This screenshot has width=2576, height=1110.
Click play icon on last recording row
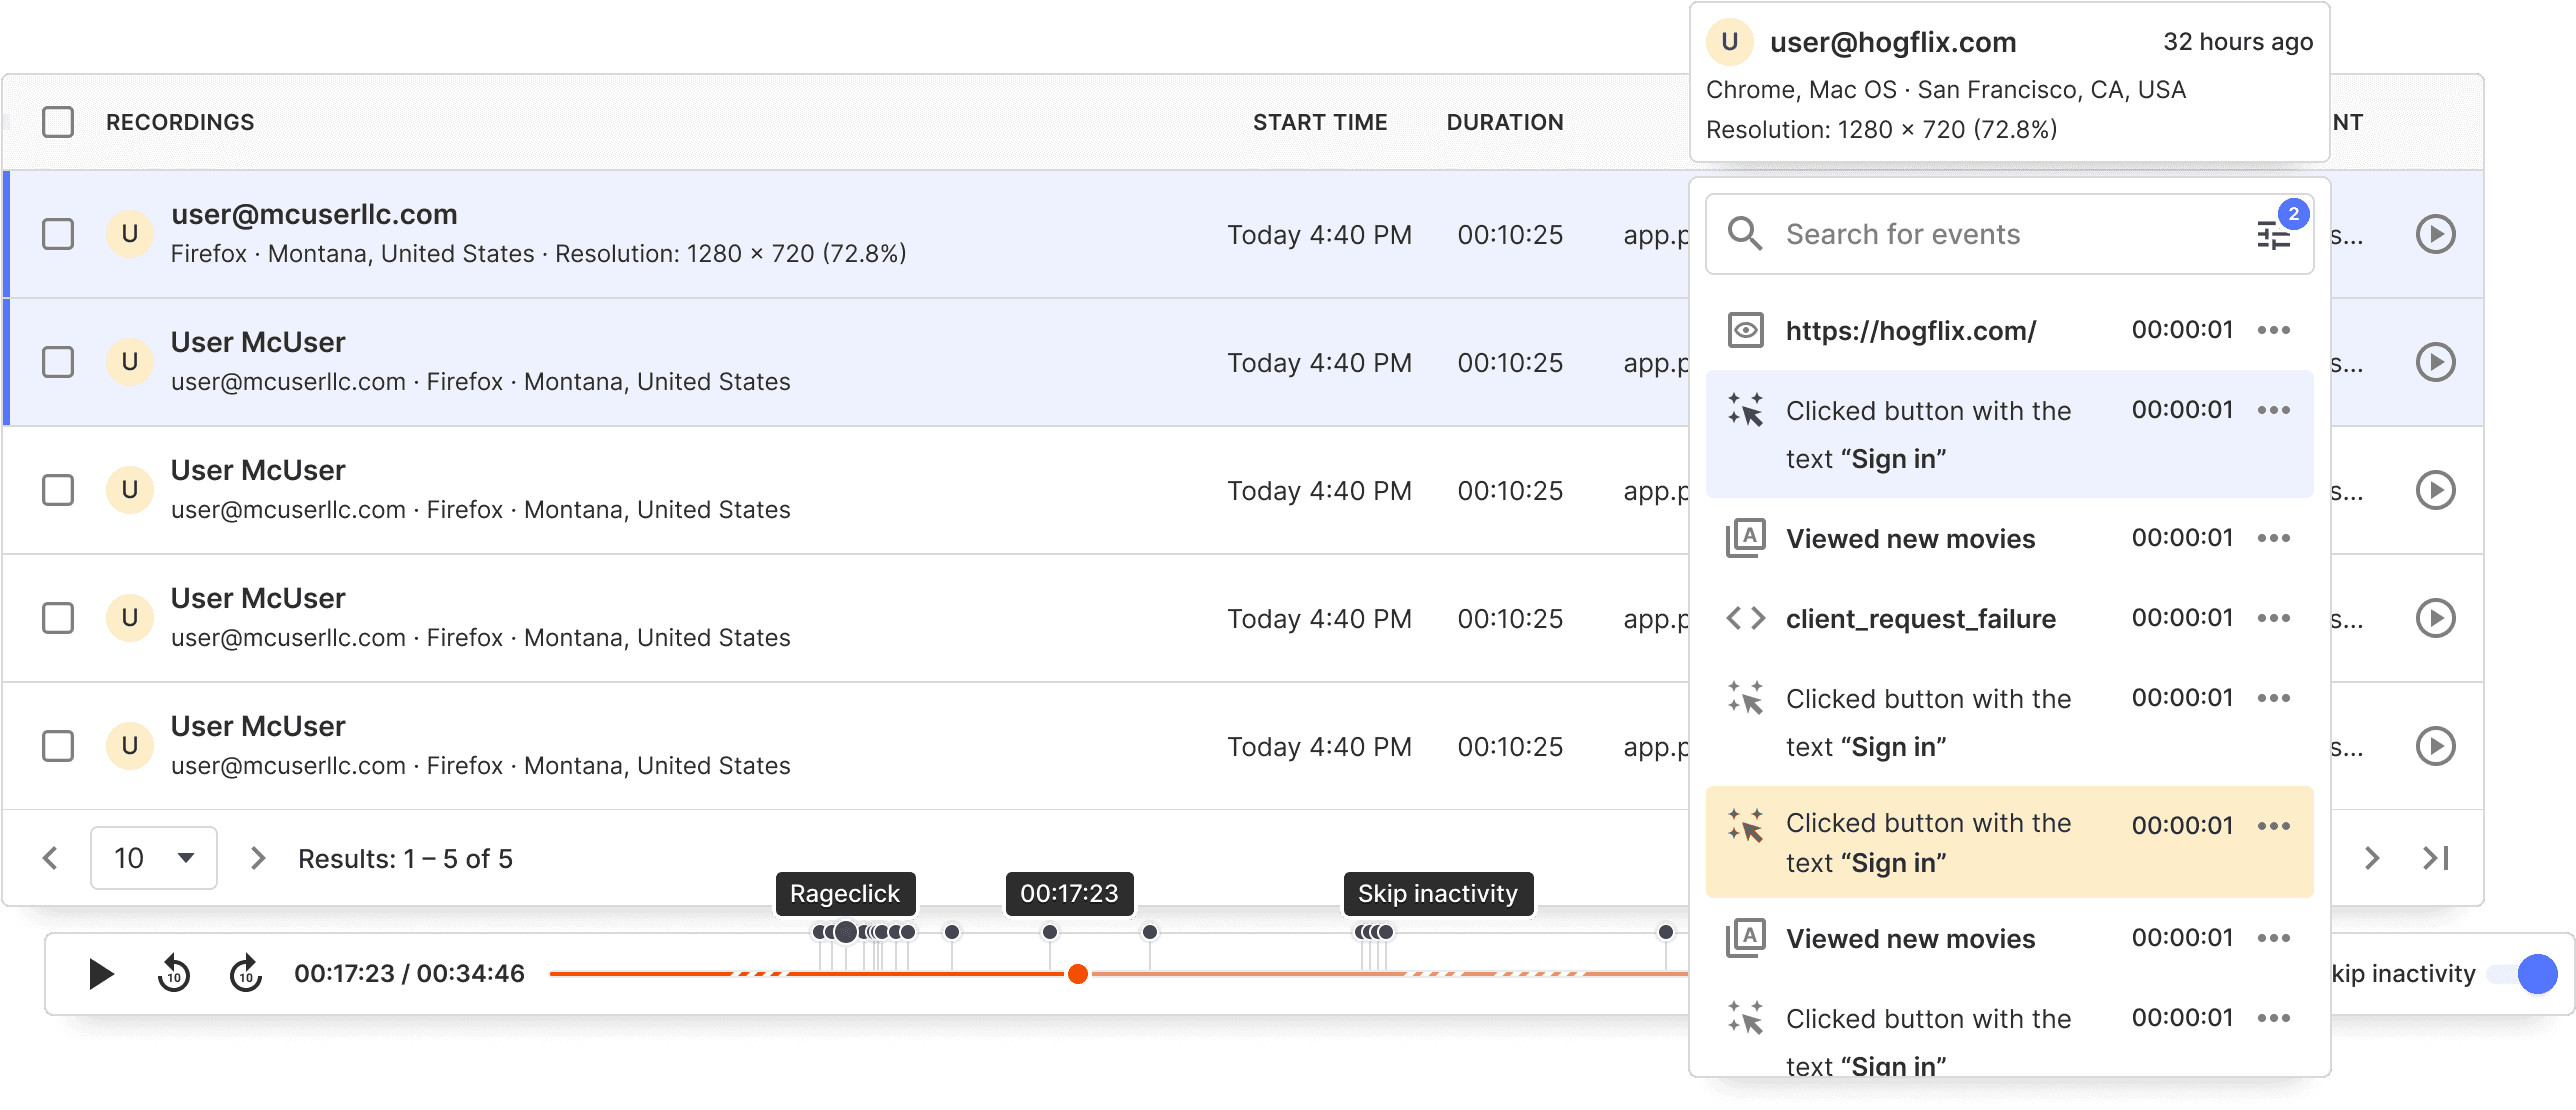(x=2435, y=746)
